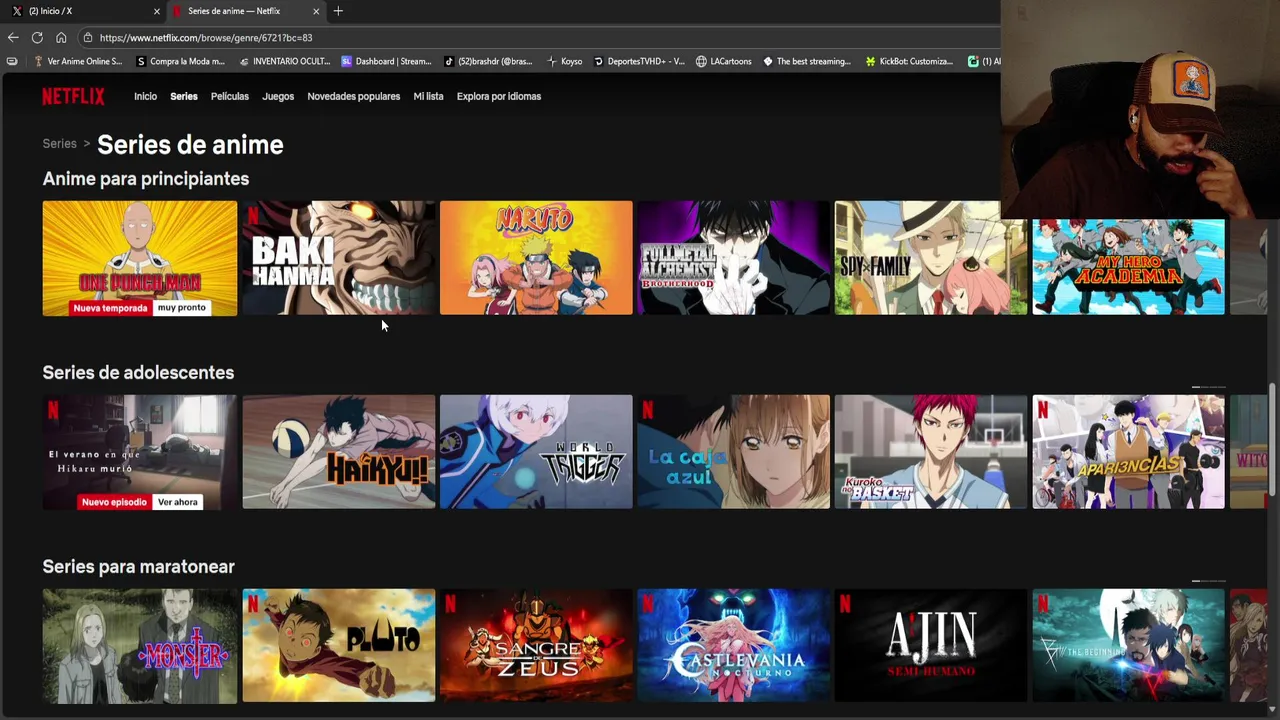Viewport: 1280px width, 720px height.
Task: Open the Compra la Moda bookmark
Action: pyautogui.click(x=181, y=61)
